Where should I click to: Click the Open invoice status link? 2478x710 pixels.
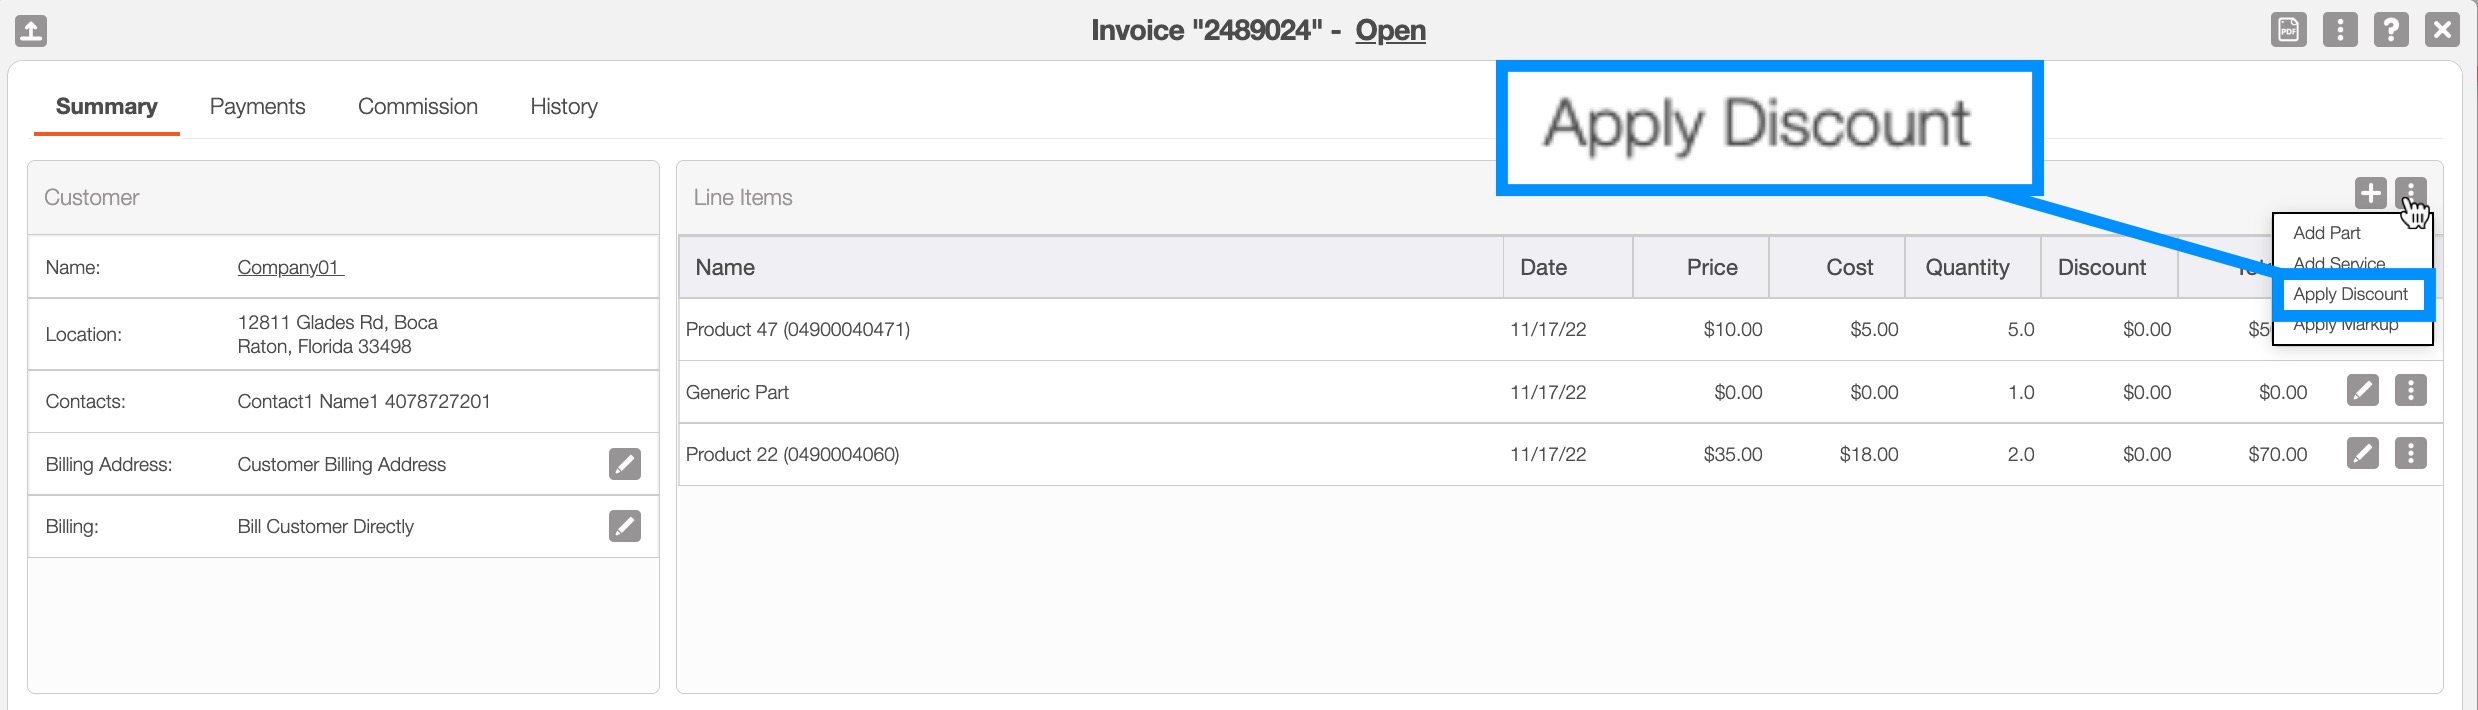click(1390, 31)
